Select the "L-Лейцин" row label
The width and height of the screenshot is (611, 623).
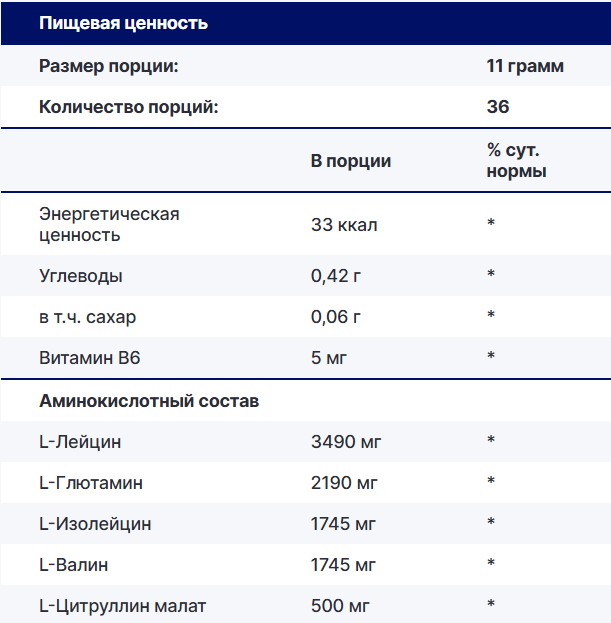(x=80, y=441)
